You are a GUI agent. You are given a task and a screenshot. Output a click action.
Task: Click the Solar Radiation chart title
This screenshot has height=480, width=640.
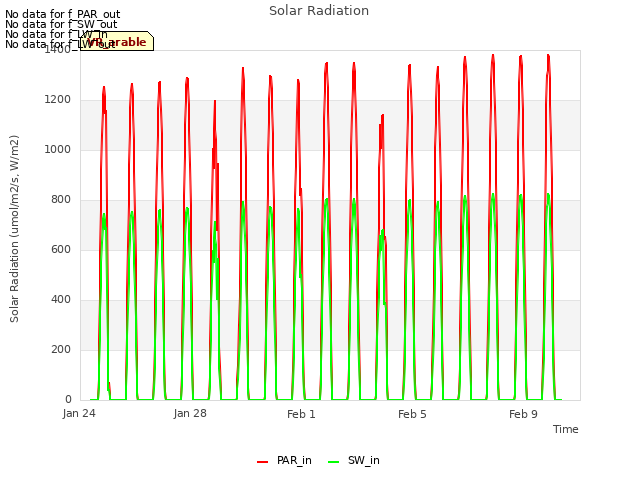tap(319, 11)
